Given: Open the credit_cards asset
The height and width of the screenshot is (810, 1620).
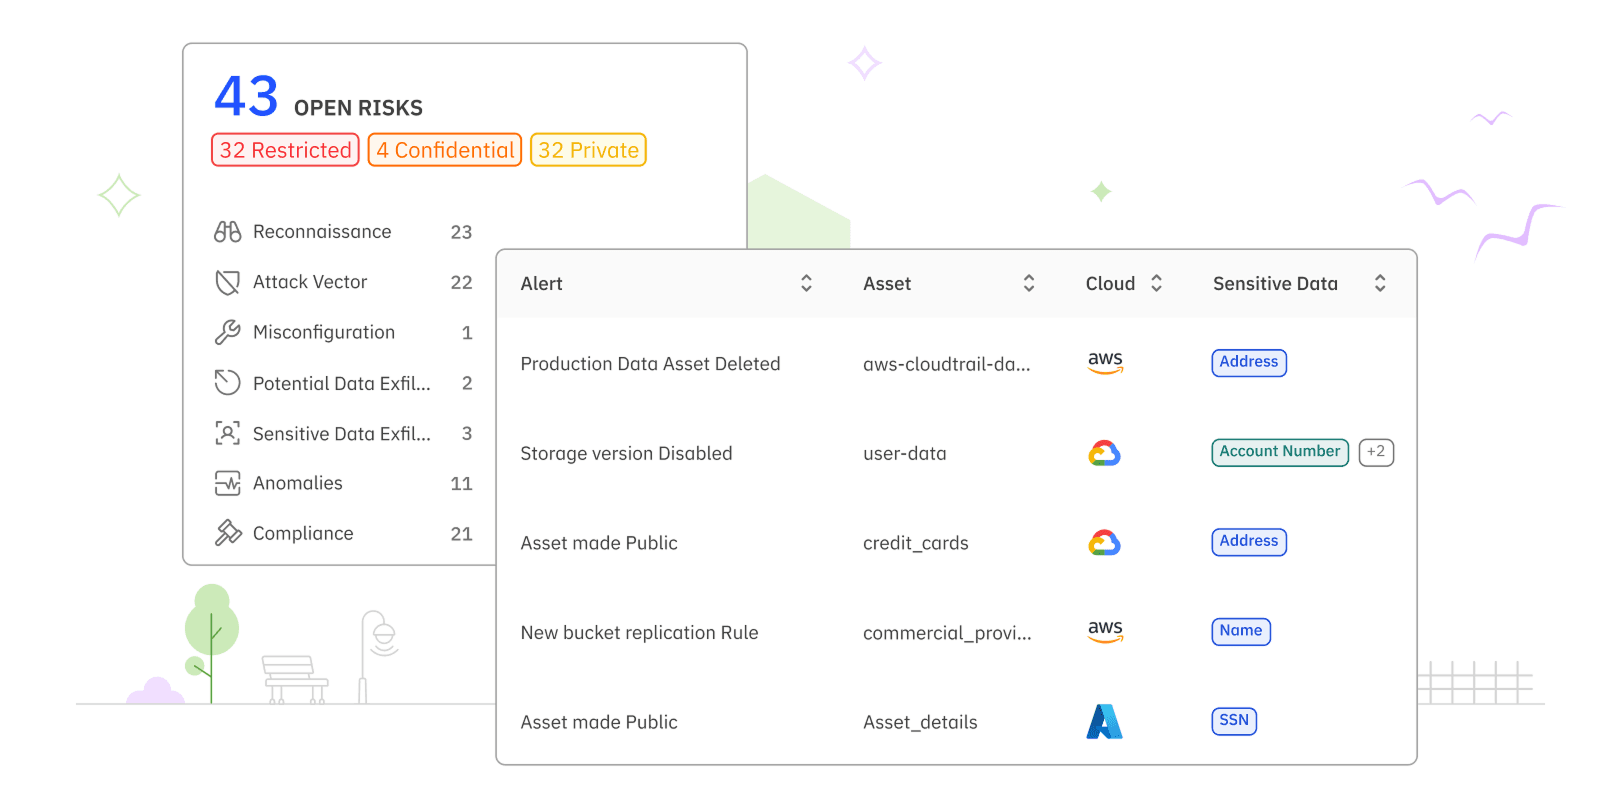Looking at the screenshot, I should 915,543.
